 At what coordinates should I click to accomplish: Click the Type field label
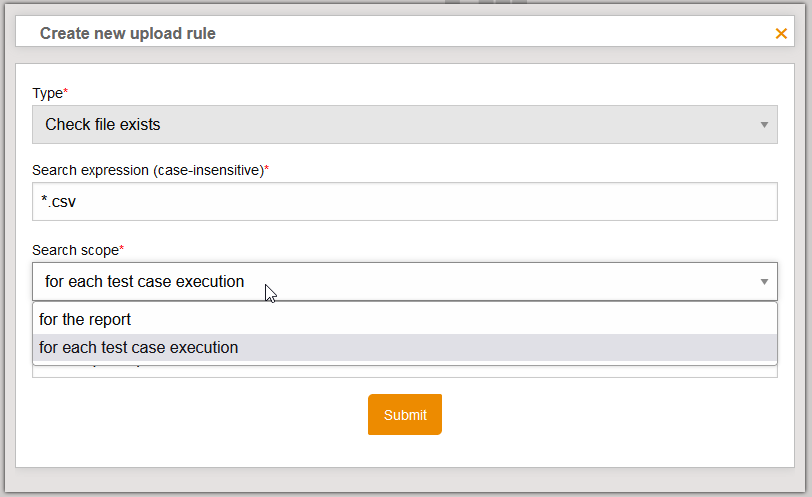[47, 93]
